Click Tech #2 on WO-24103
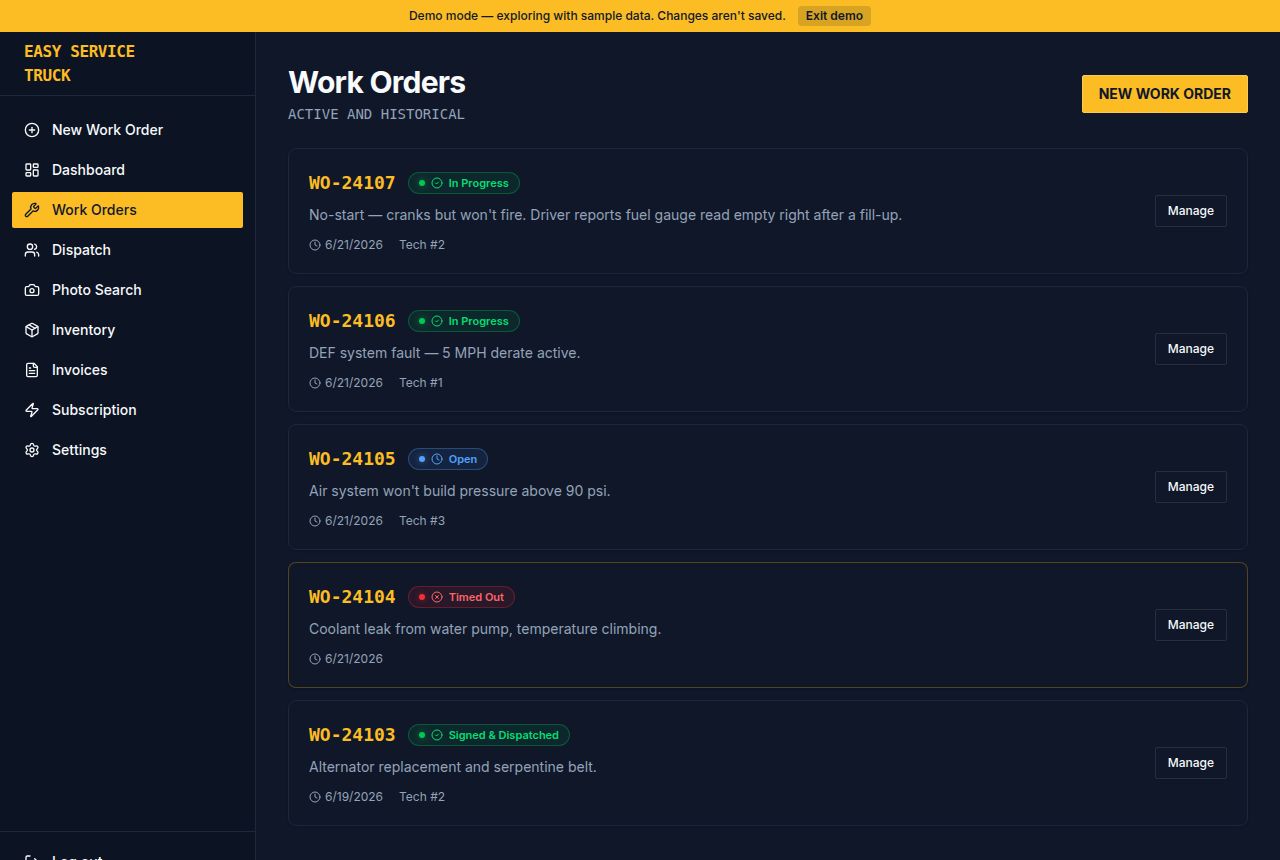Image resolution: width=1280 pixels, height=860 pixels. pos(422,797)
